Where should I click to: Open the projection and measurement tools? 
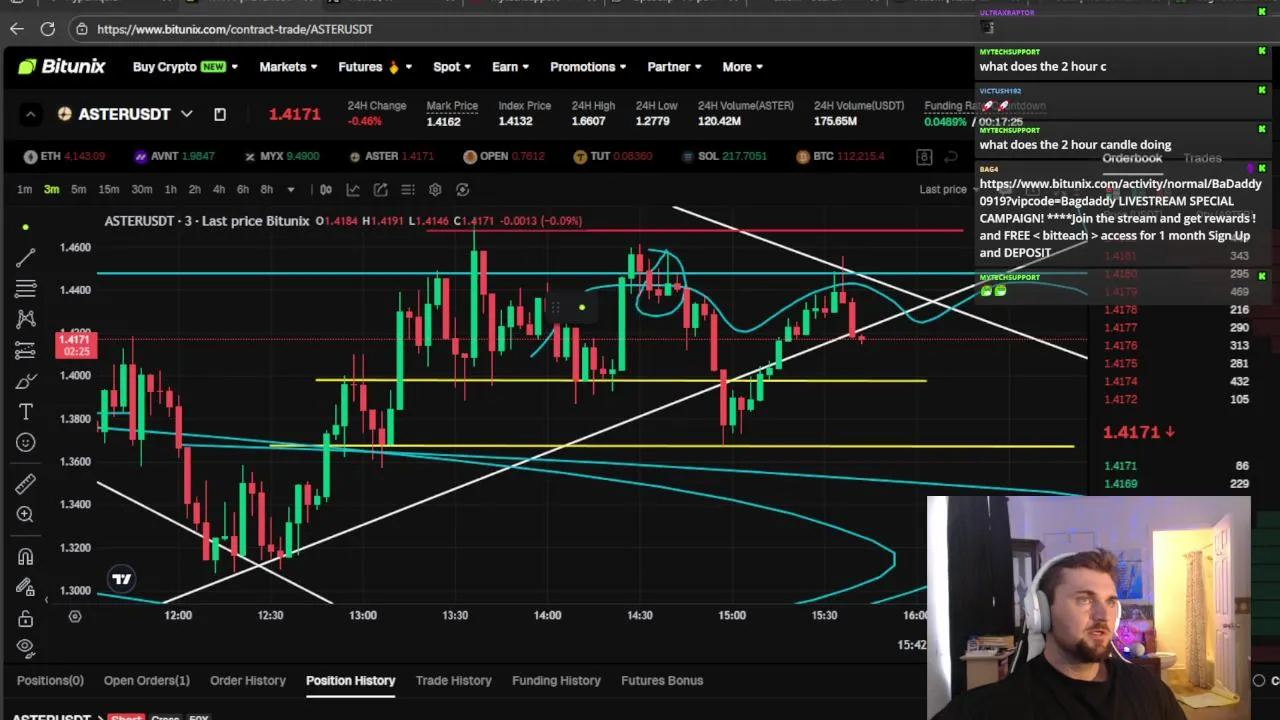(x=26, y=350)
